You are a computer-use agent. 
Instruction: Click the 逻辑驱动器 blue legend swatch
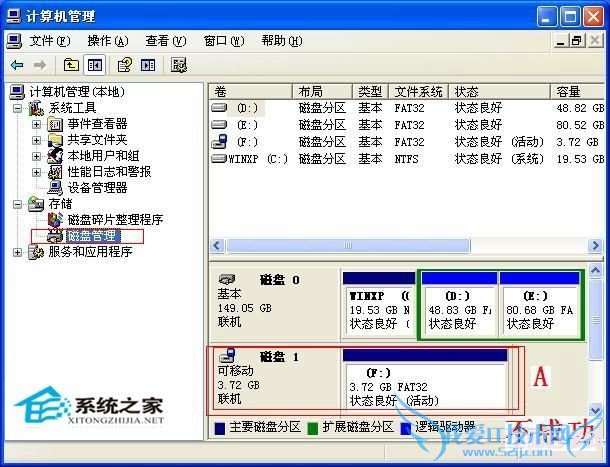click(406, 428)
